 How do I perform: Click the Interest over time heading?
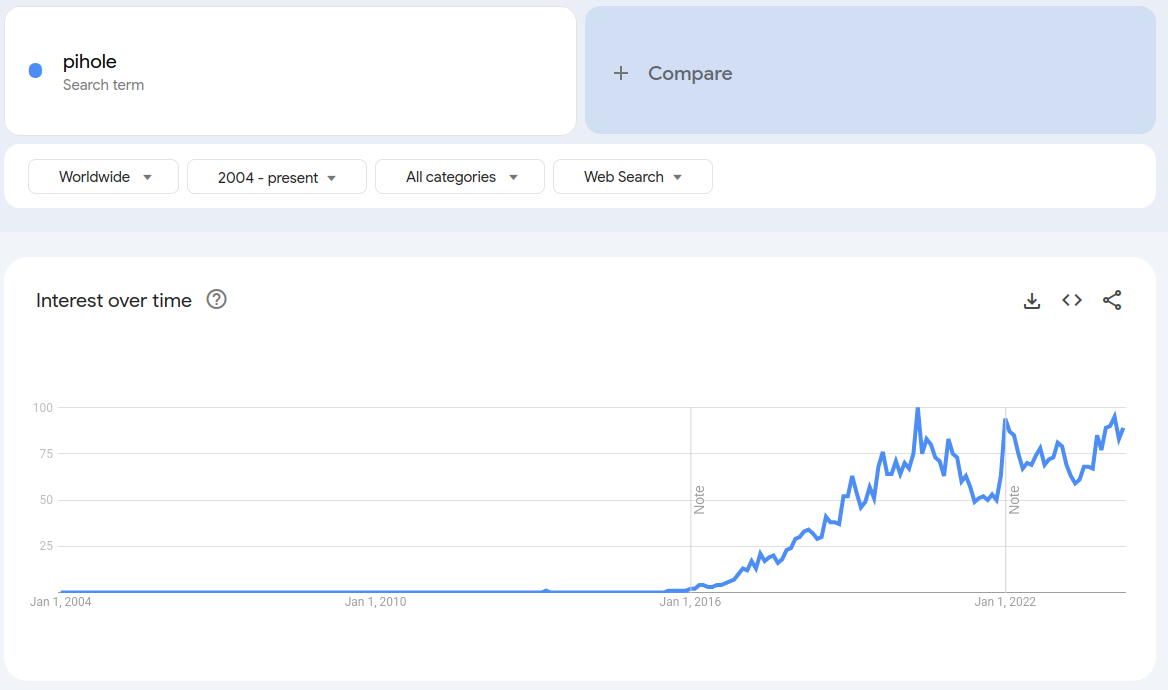(x=114, y=300)
